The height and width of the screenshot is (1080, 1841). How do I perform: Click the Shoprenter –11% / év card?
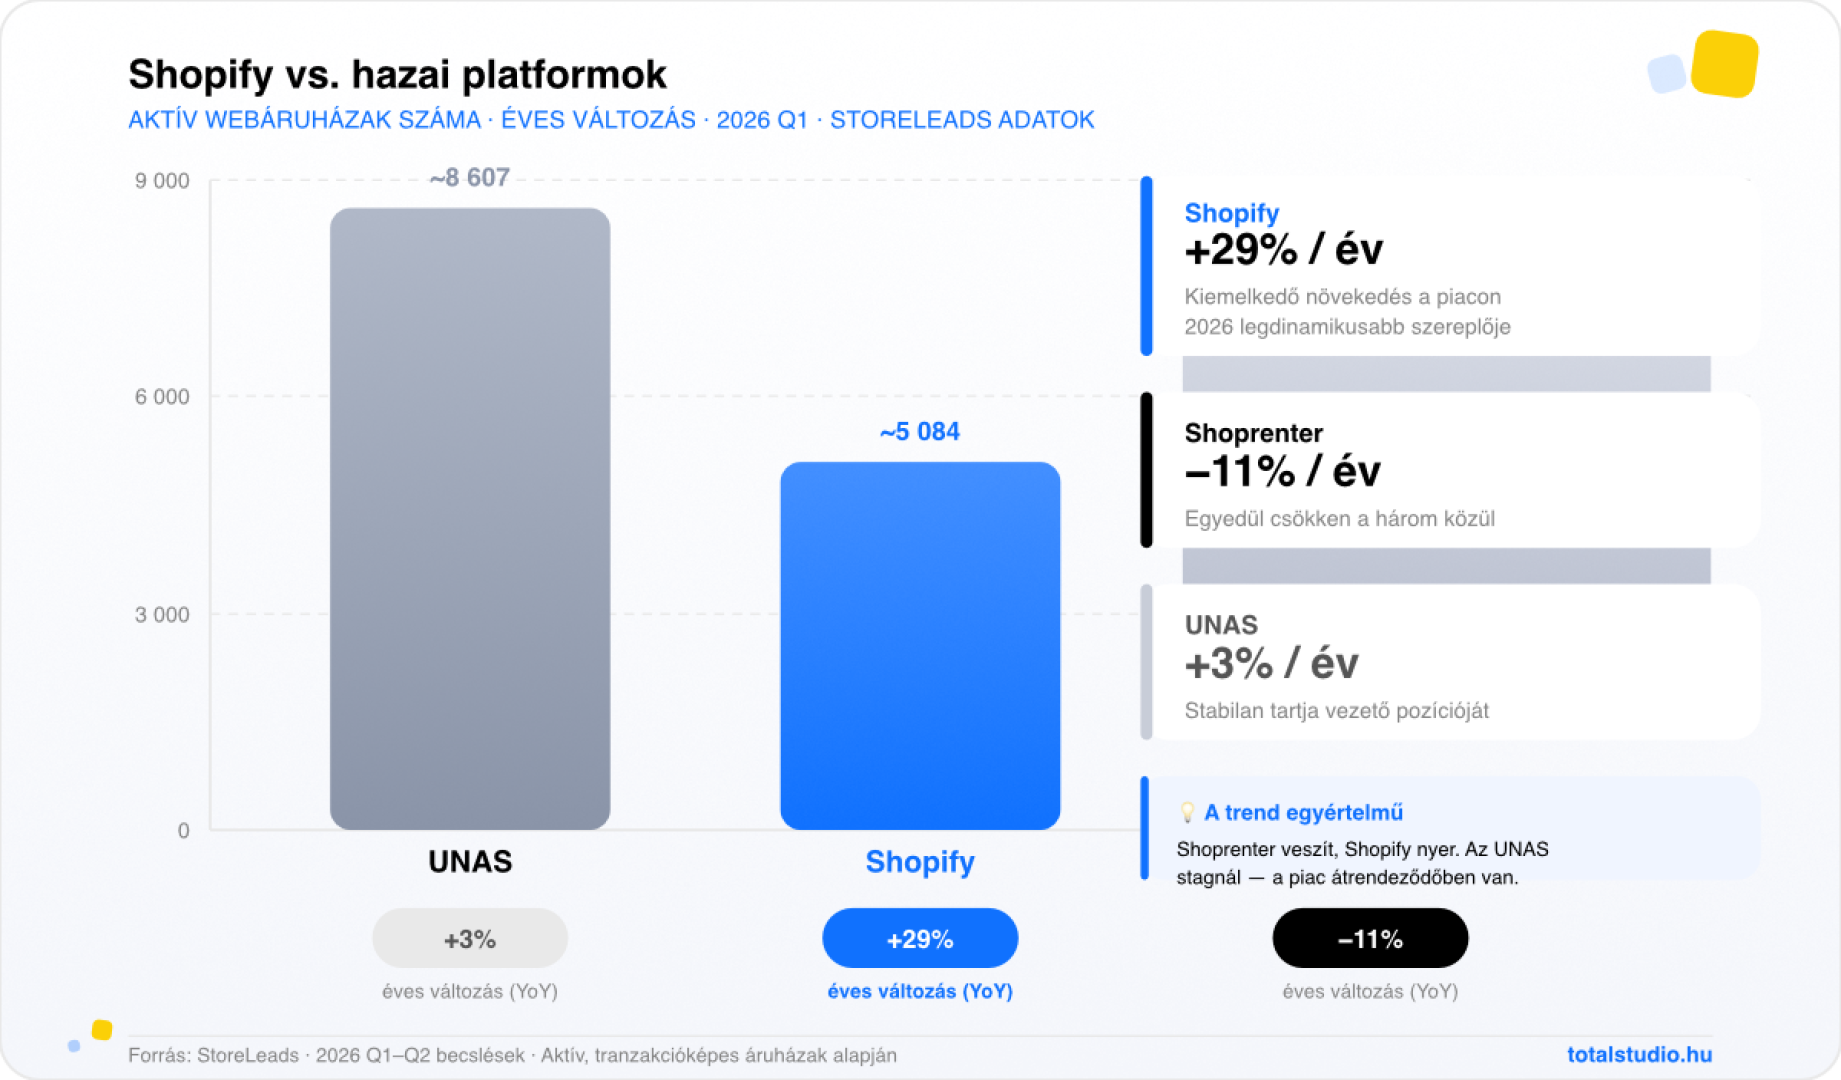tap(1450, 471)
